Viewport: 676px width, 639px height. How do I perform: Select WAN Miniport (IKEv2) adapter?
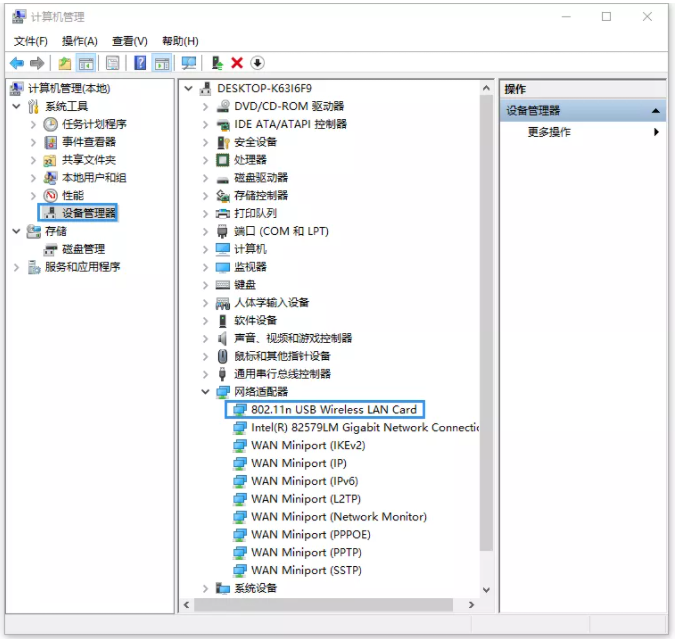coord(308,445)
